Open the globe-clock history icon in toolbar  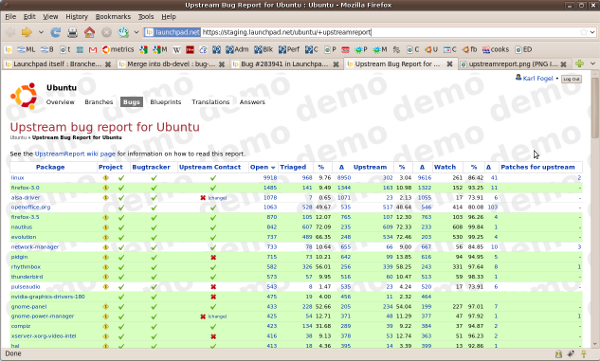(x=123, y=32)
